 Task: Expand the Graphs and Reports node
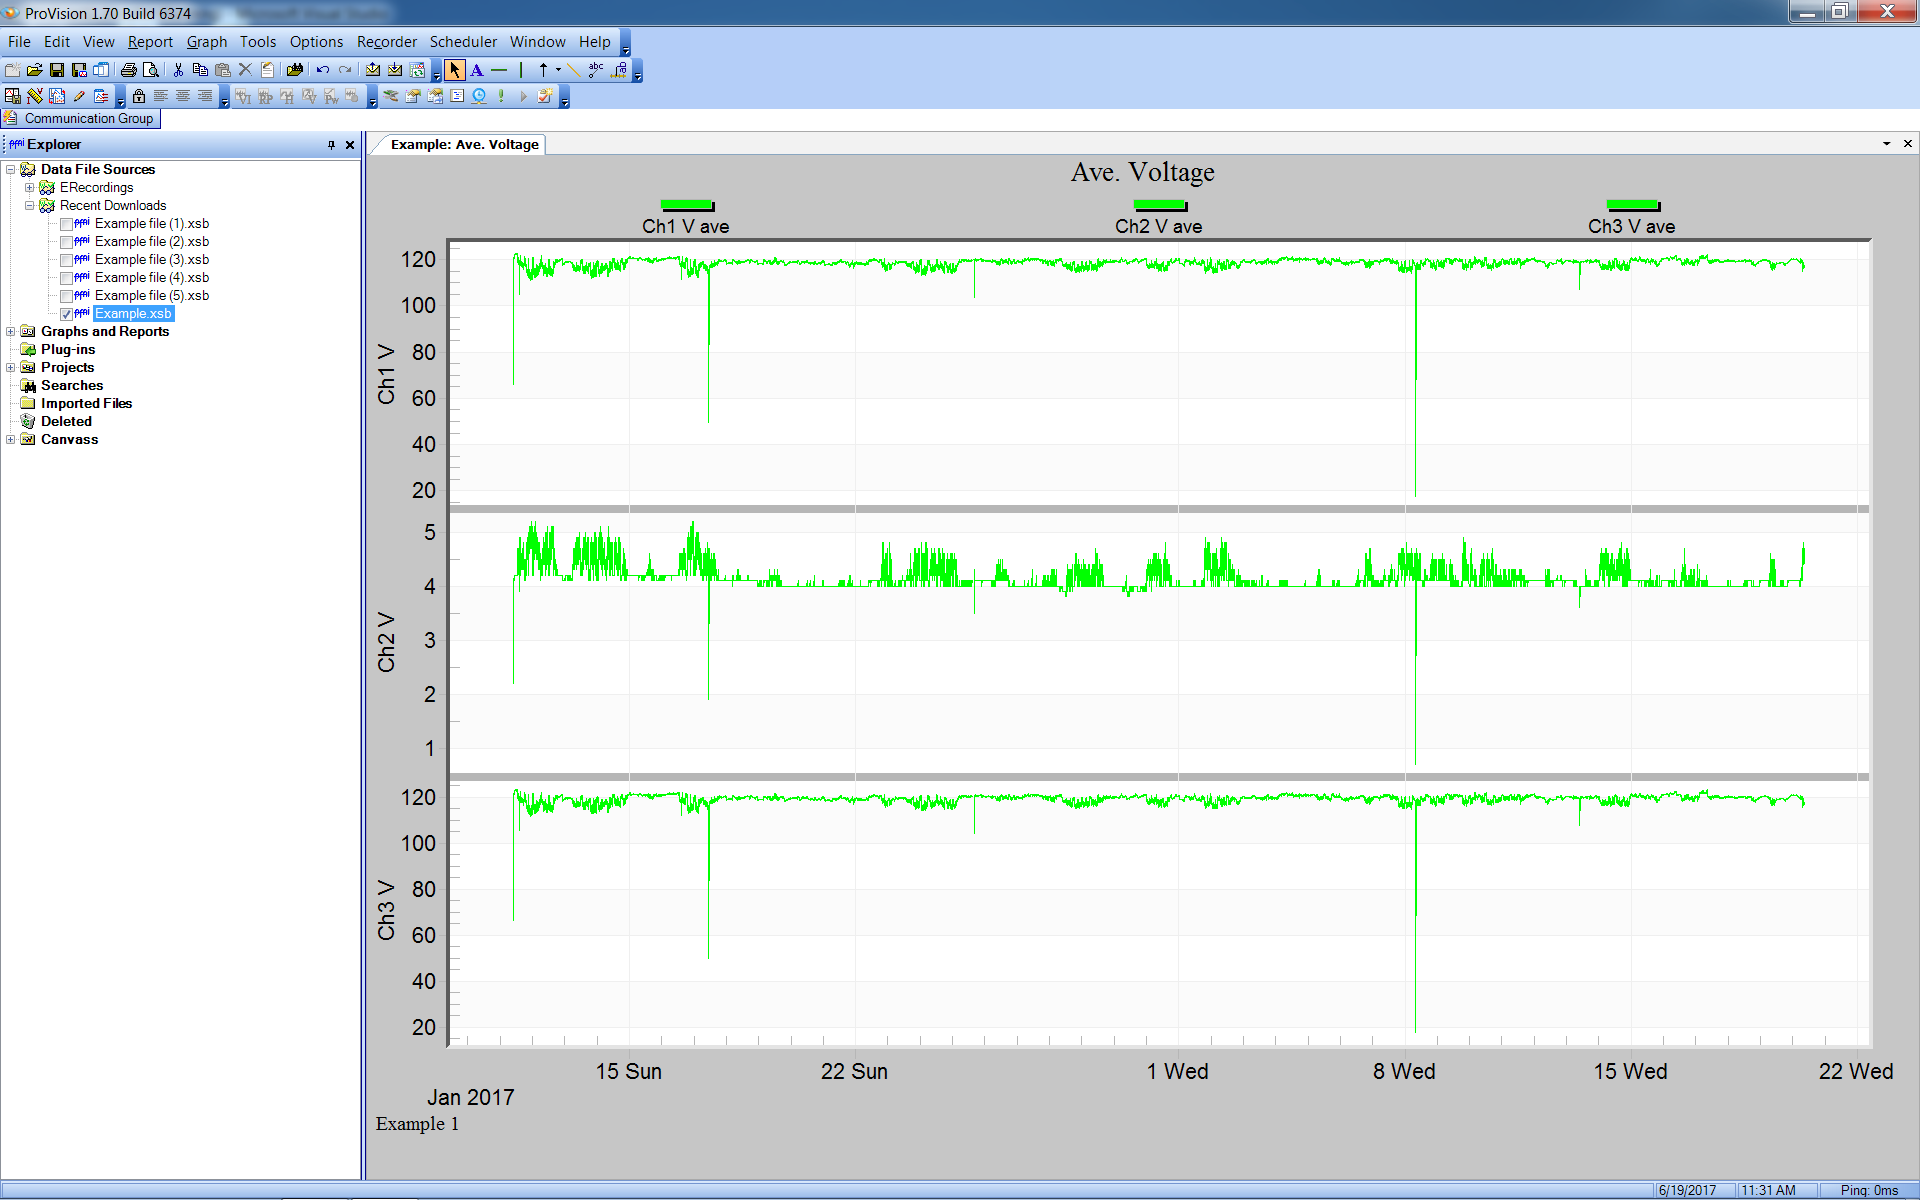[10, 331]
